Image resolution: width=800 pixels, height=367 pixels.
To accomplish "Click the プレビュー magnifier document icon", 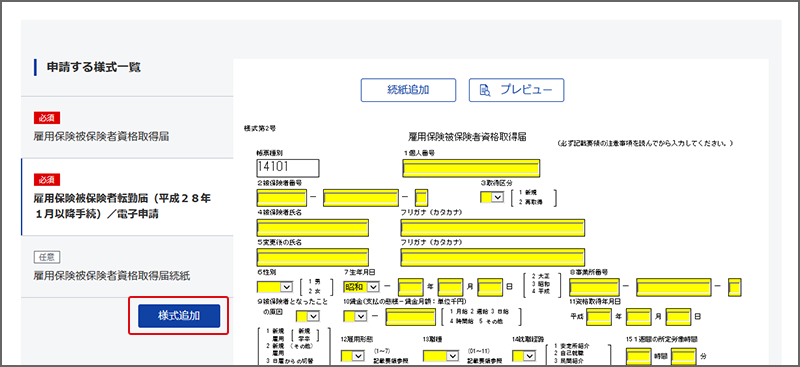I will click(x=485, y=91).
